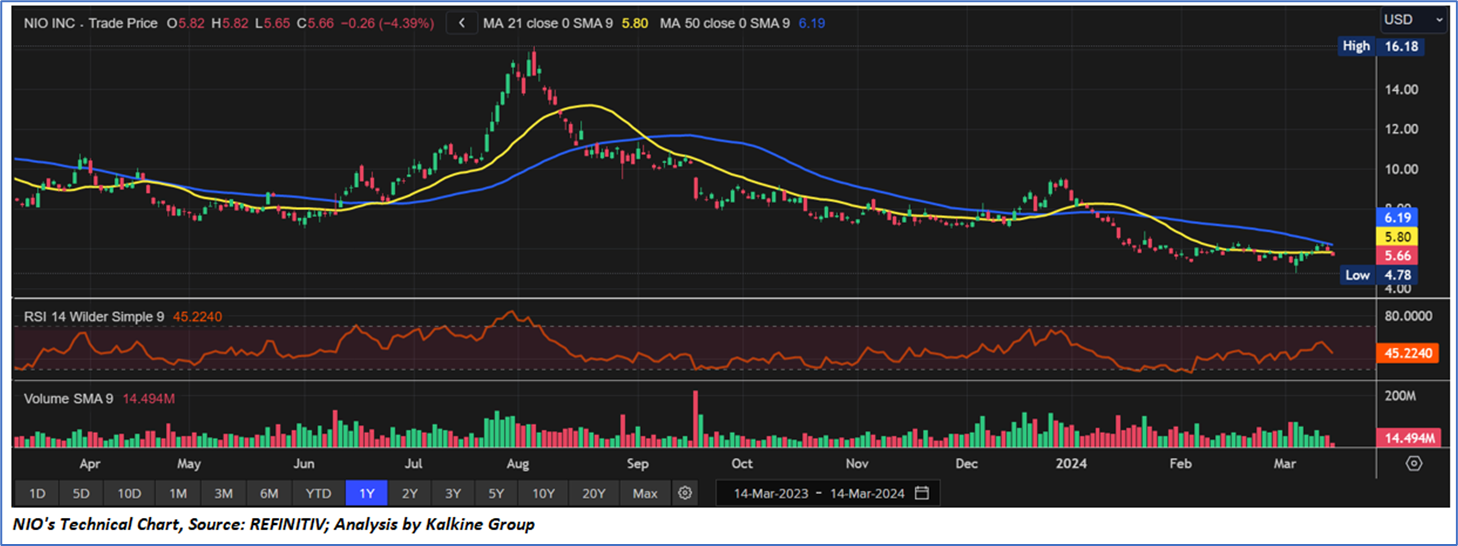This screenshot has height=546, width=1458.
Task: Collapse indicators with the left chevron button
Action: click(x=461, y=22)
